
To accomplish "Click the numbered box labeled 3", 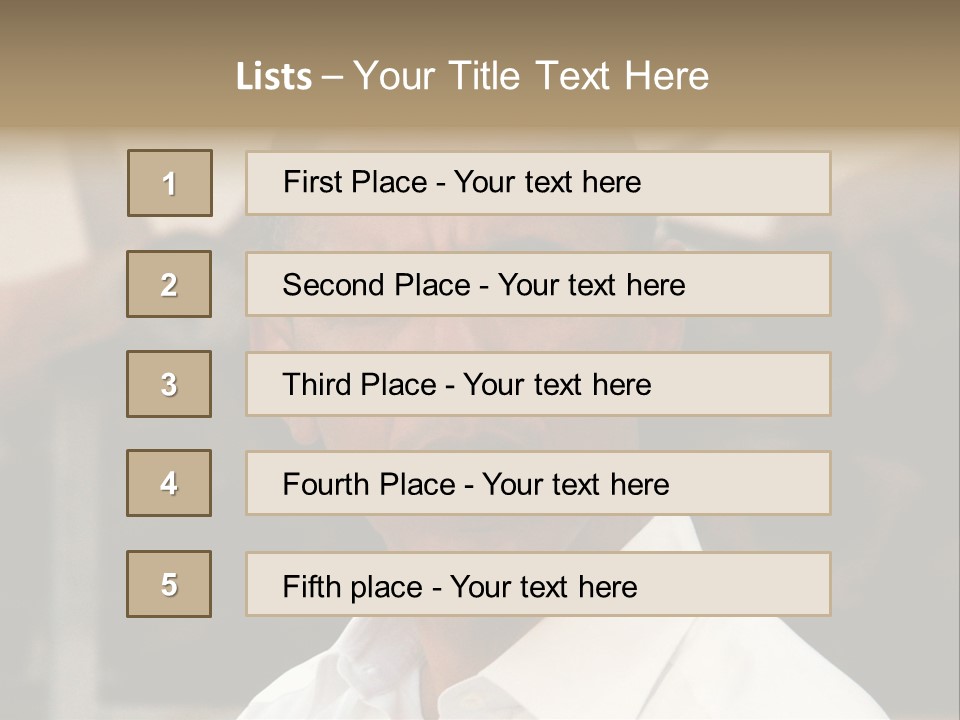I will 169,384.
